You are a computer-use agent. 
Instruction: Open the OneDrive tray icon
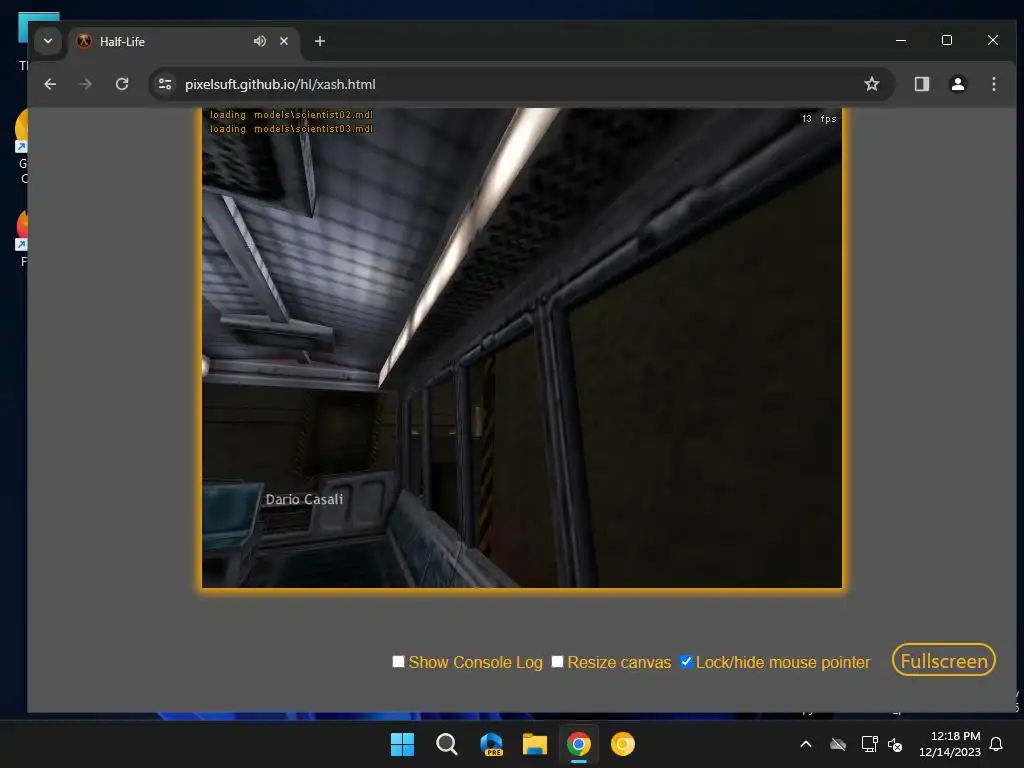[x=838, y=744]
